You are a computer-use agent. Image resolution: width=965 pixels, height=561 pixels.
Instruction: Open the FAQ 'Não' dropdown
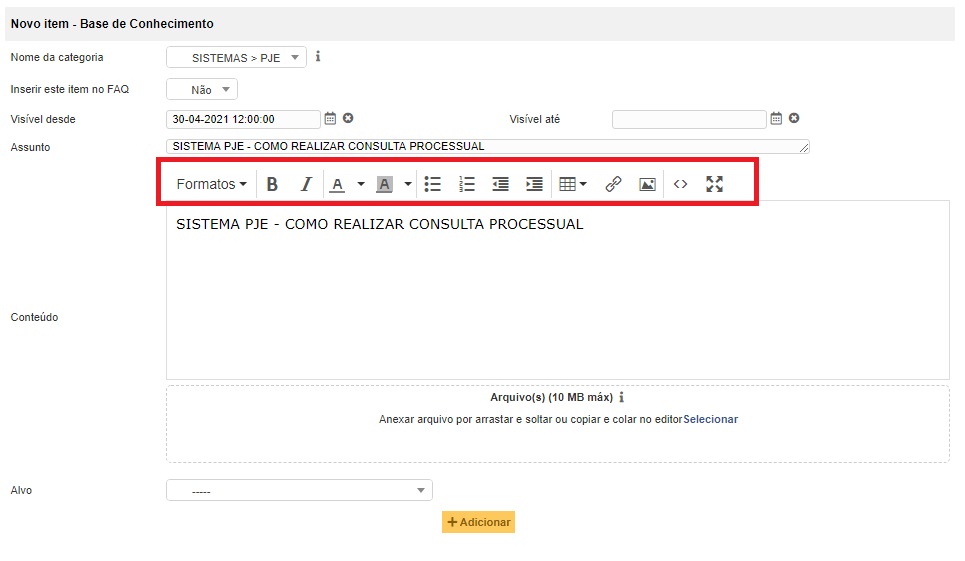202,90
